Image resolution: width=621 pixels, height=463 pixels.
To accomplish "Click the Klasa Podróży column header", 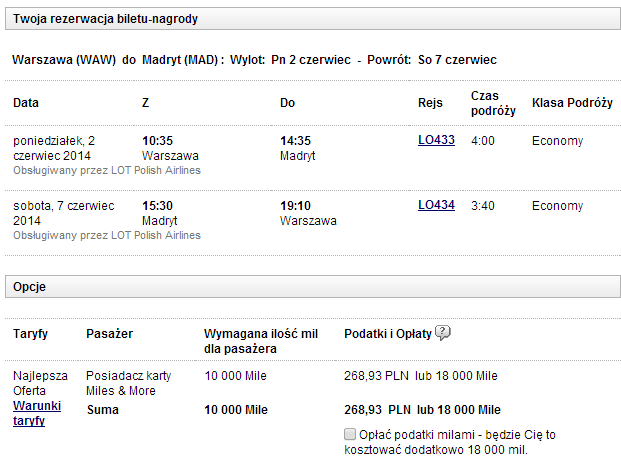I will click(x=569, y=103).
